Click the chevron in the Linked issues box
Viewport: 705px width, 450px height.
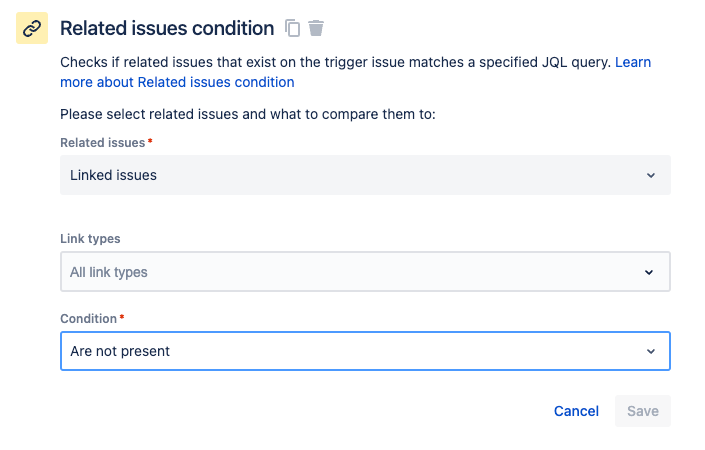[650, 175]
